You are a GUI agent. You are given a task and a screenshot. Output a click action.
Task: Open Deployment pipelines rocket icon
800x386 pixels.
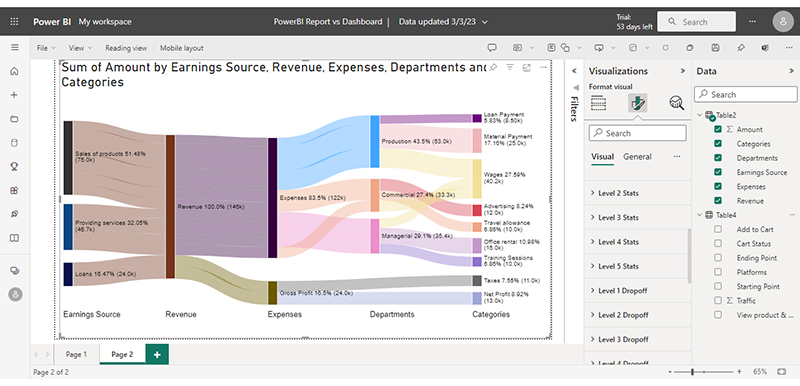[14, 214]
